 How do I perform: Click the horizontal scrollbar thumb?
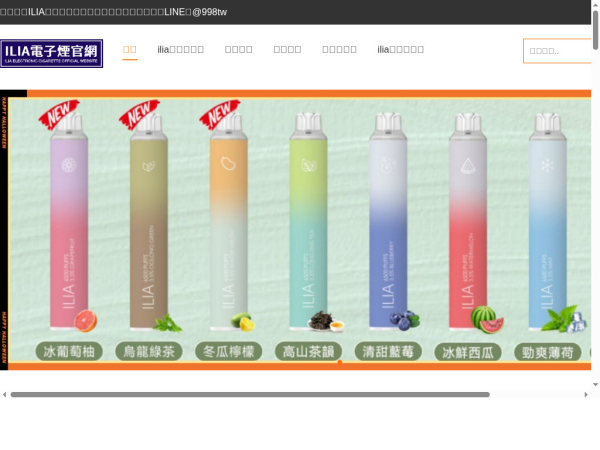250,395
